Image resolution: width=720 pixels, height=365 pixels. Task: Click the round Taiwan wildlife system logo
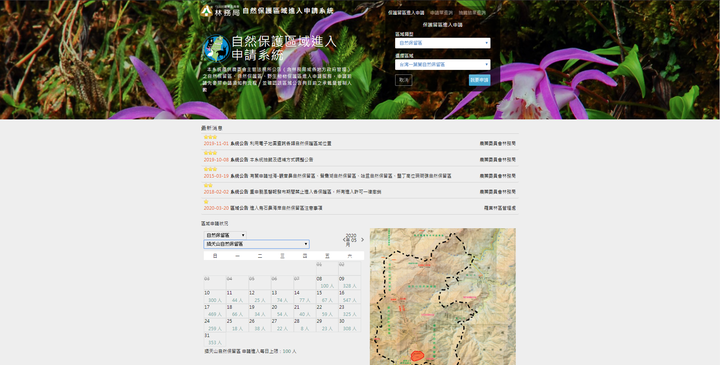(x=216, y=48)
